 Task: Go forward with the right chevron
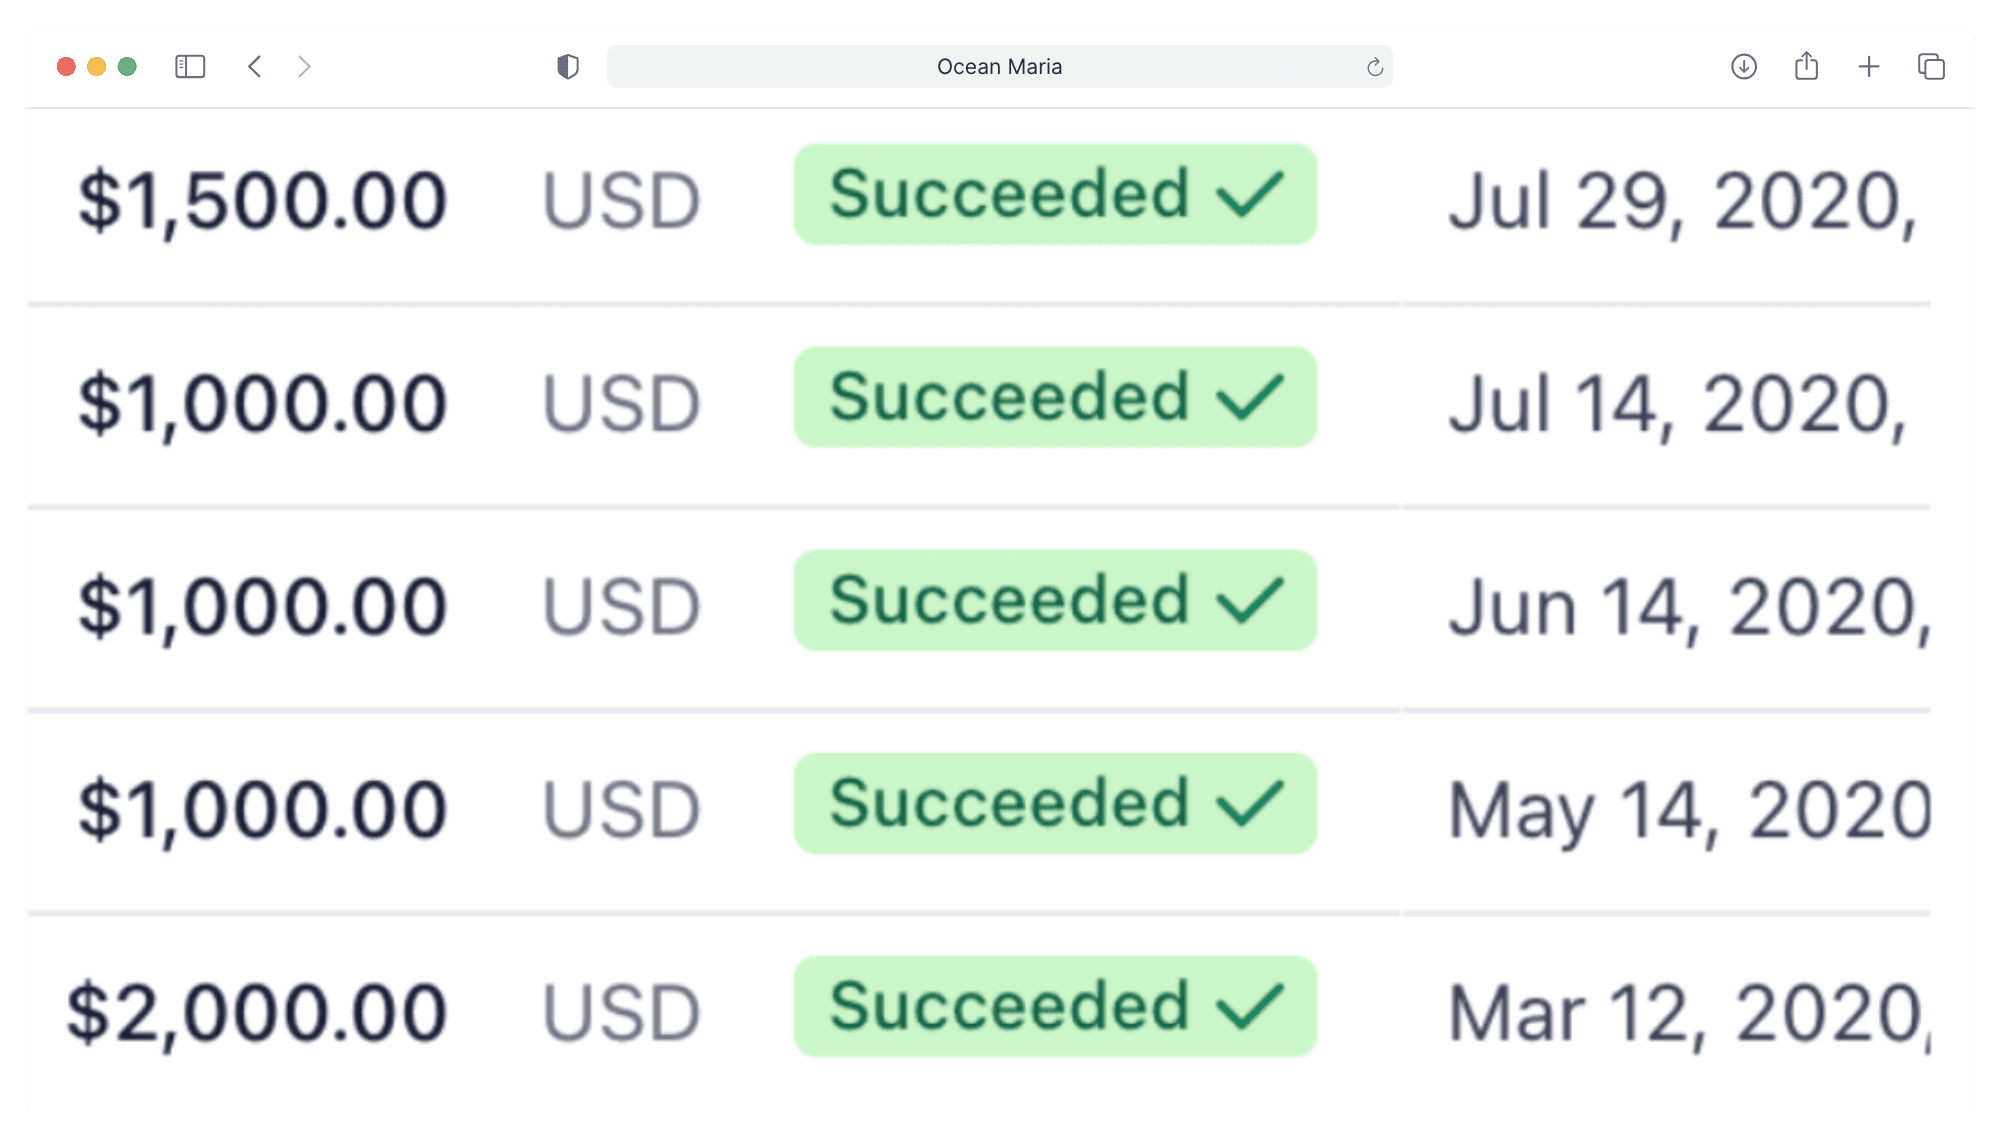pos(304,67)
